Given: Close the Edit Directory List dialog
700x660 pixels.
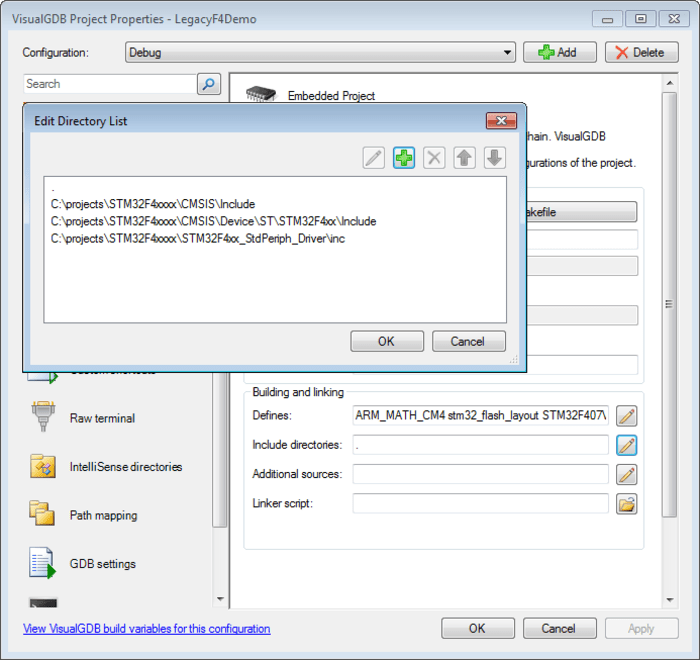Looking at the screenshot, I should pyautogui.click(x=501, y=121).
